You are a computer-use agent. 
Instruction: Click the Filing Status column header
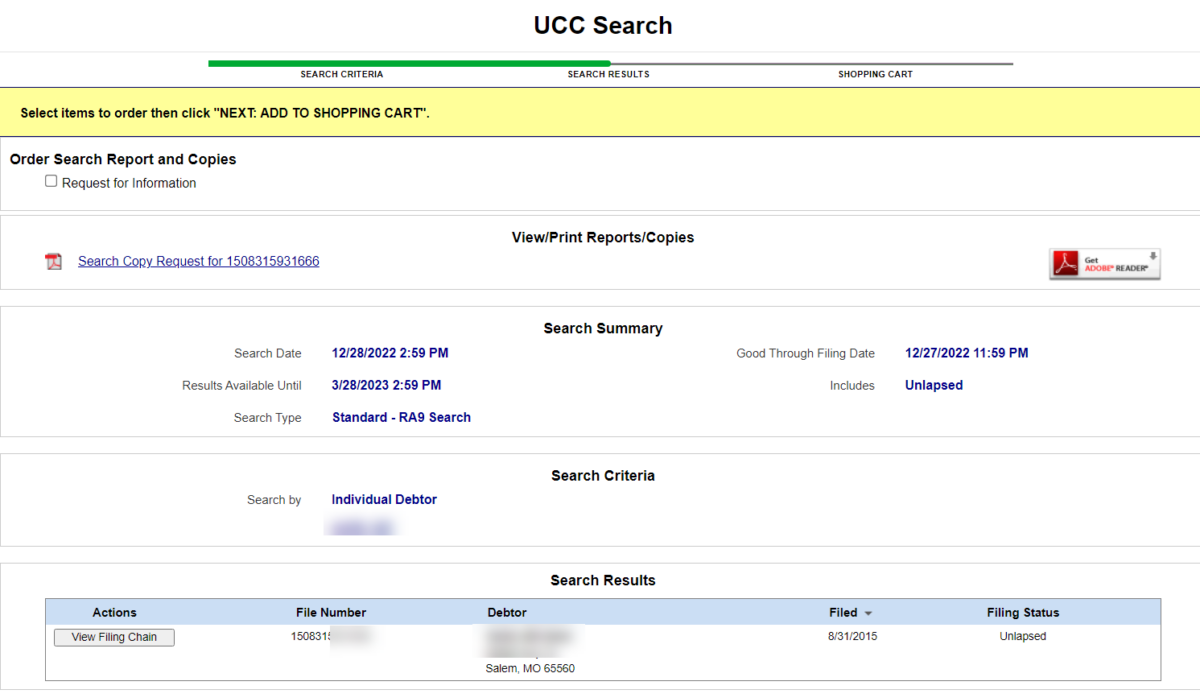coord(1023,612)
